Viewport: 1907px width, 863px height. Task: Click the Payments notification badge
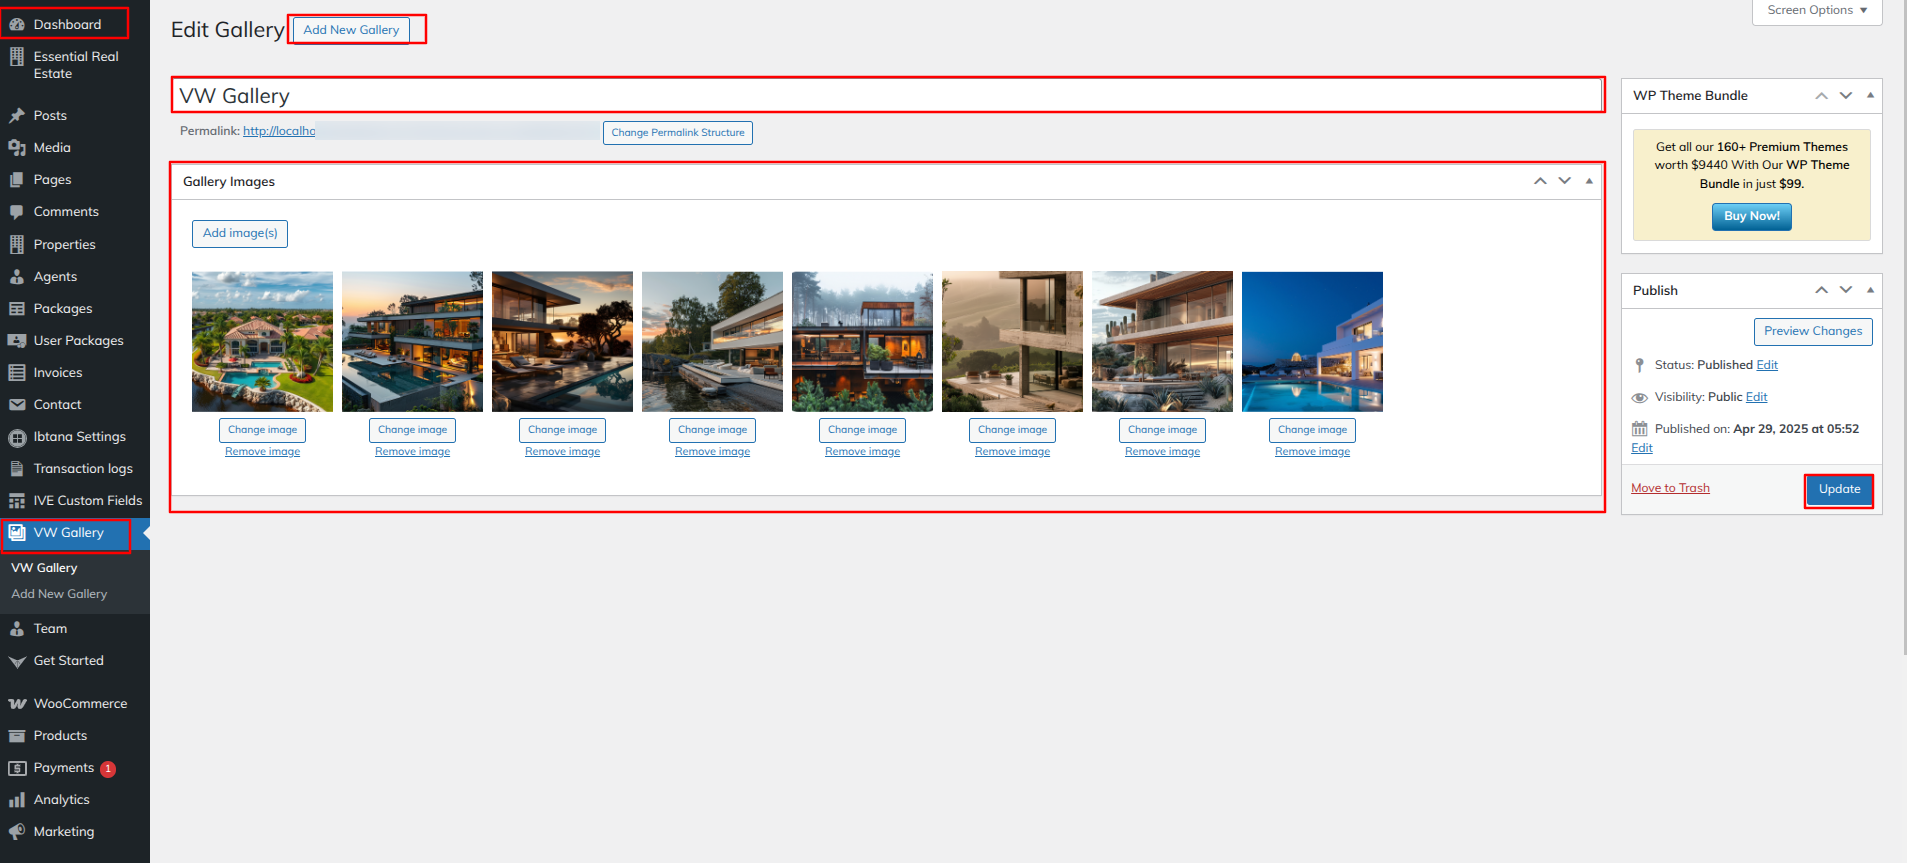point(108,769)
